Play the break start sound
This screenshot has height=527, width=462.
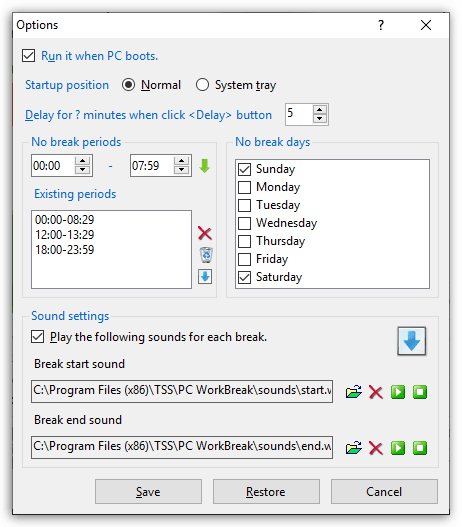point(398,392)
